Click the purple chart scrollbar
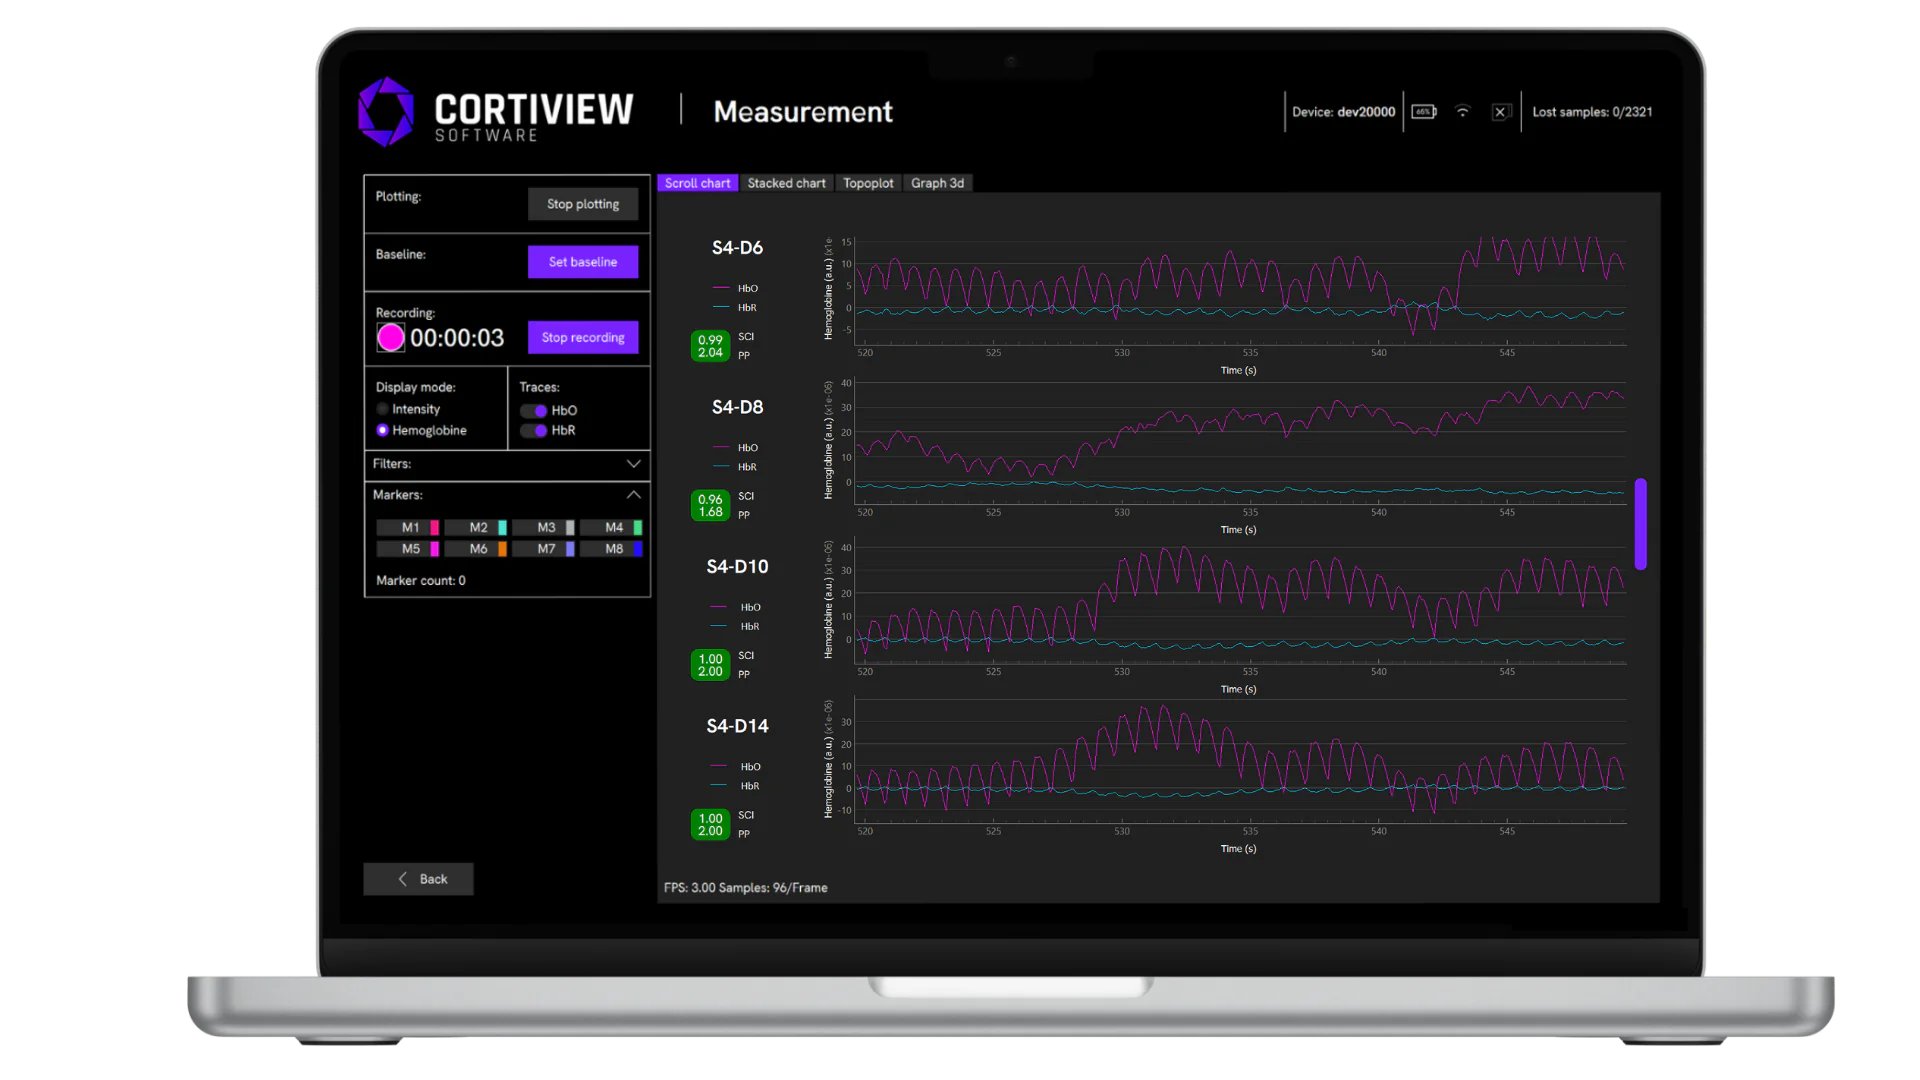Viewport: 1920px width, 1080px height. (x=1640, y=525)
